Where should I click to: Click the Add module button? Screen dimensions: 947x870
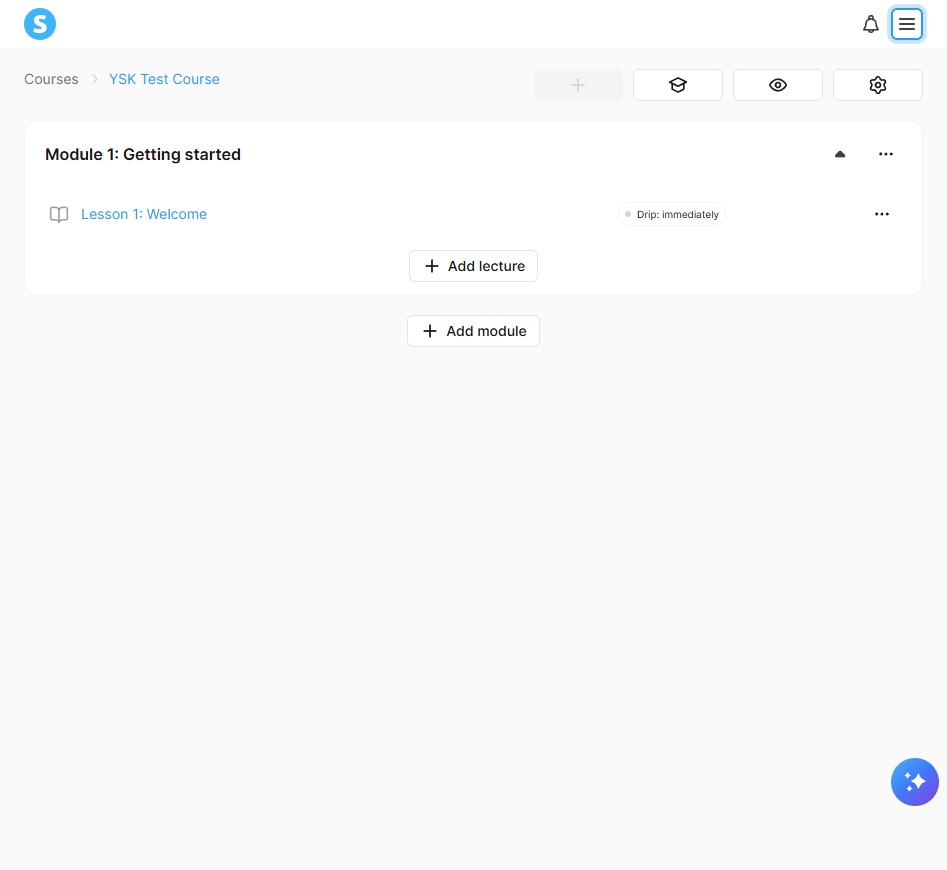474,331
